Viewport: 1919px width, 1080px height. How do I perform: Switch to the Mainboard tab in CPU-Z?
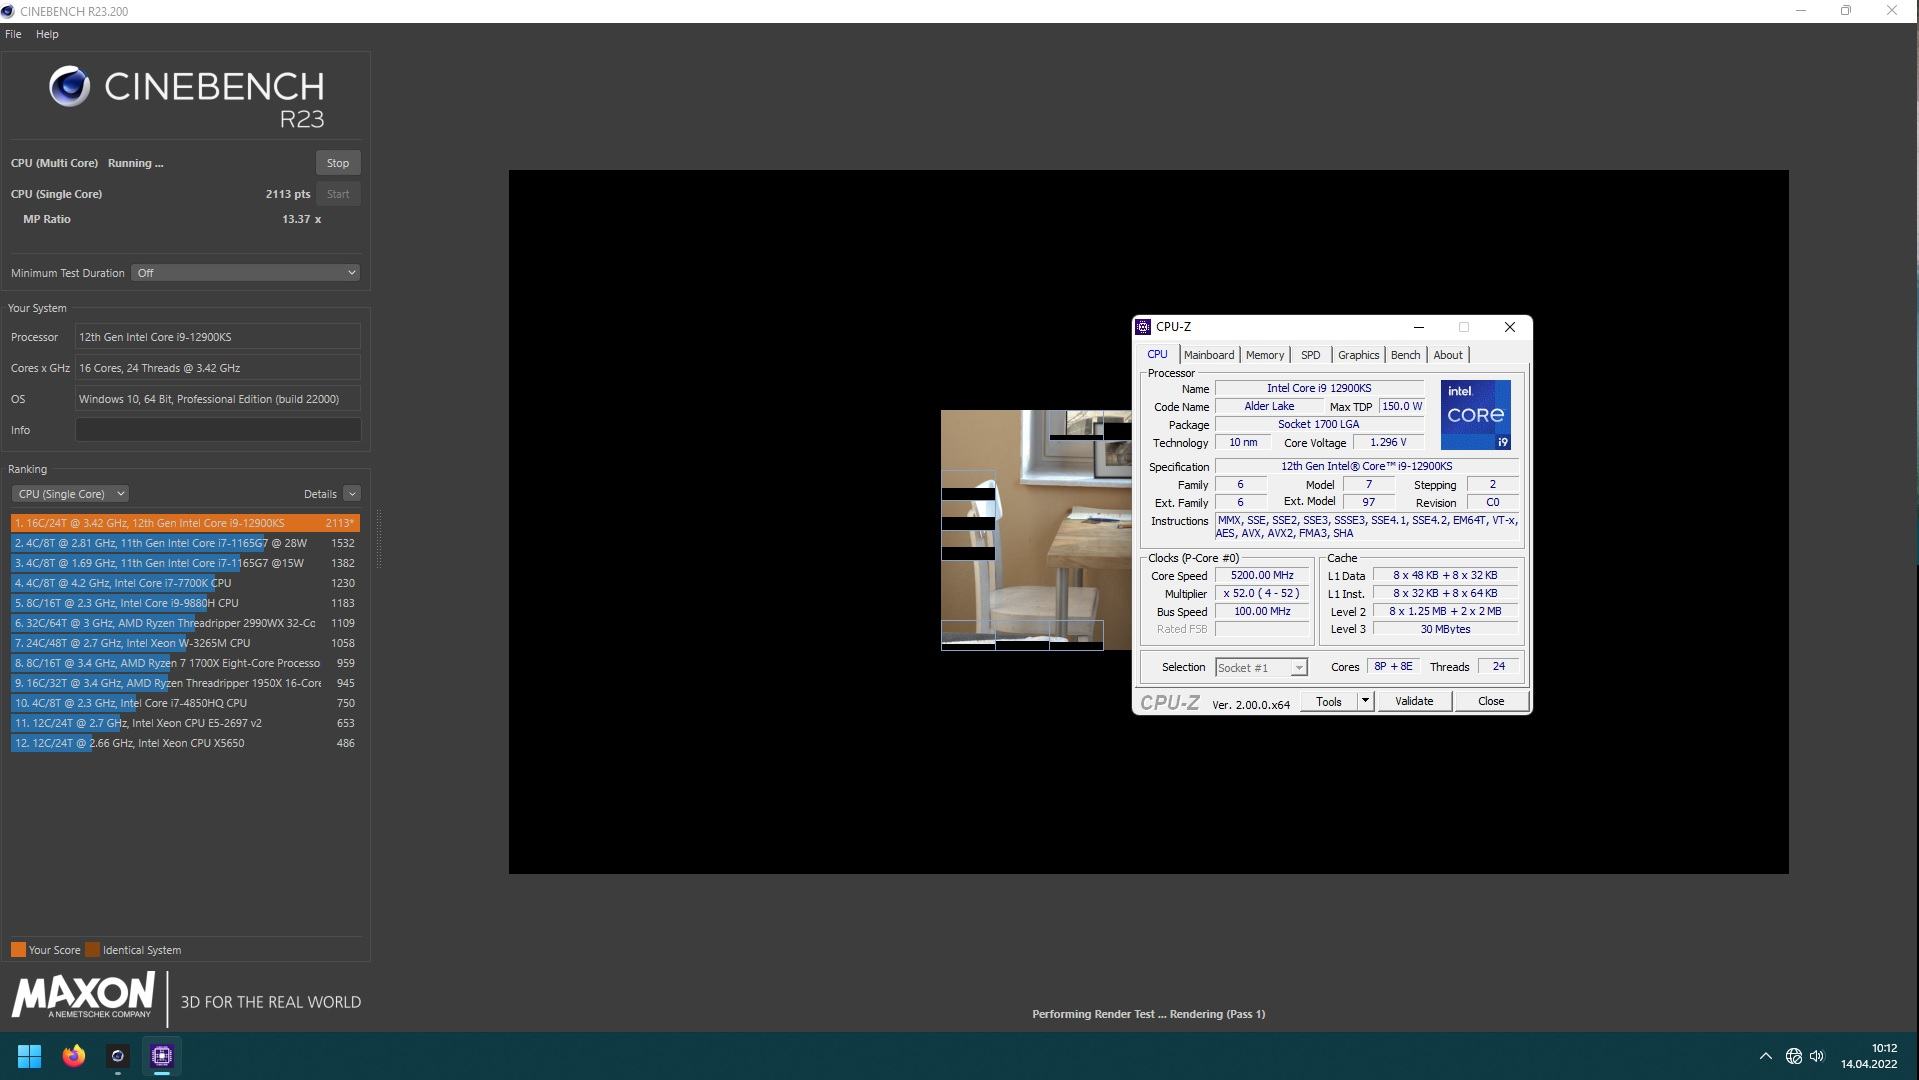[1208, 355]
